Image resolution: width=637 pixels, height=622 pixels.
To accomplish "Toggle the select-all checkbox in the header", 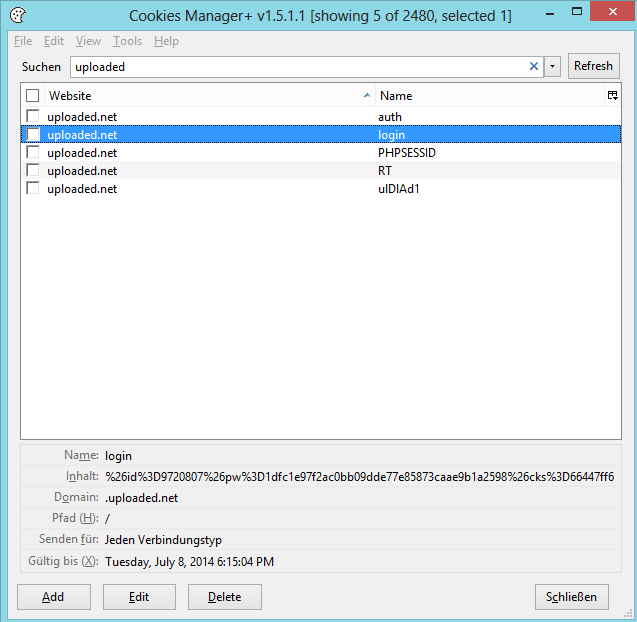I will pos(32,95).
